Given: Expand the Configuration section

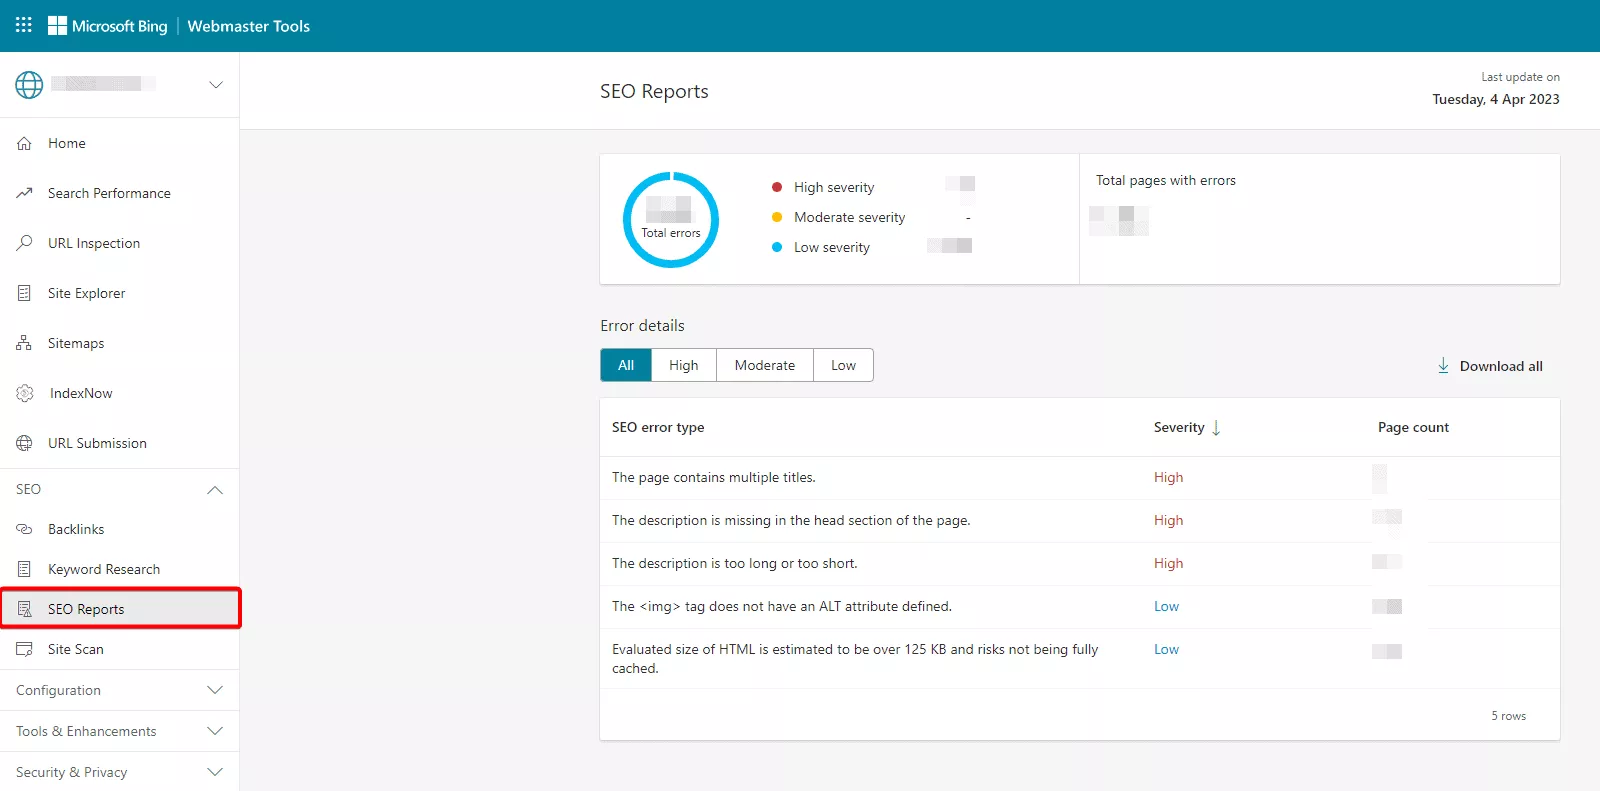Looking at the screenshot, I should pyautogui.click(x=214, y=690).
